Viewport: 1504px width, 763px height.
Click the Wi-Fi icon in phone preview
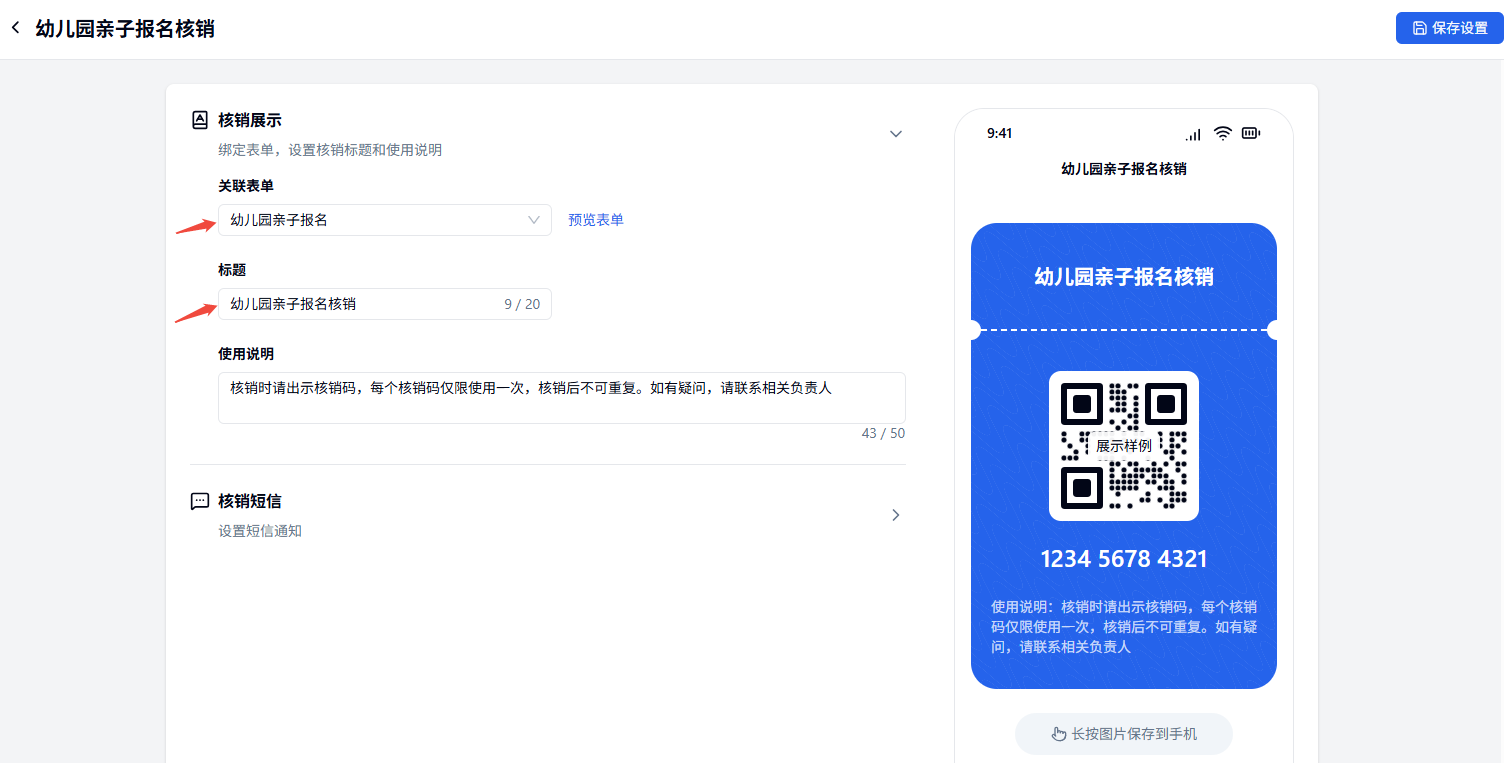pos(1222,133)
